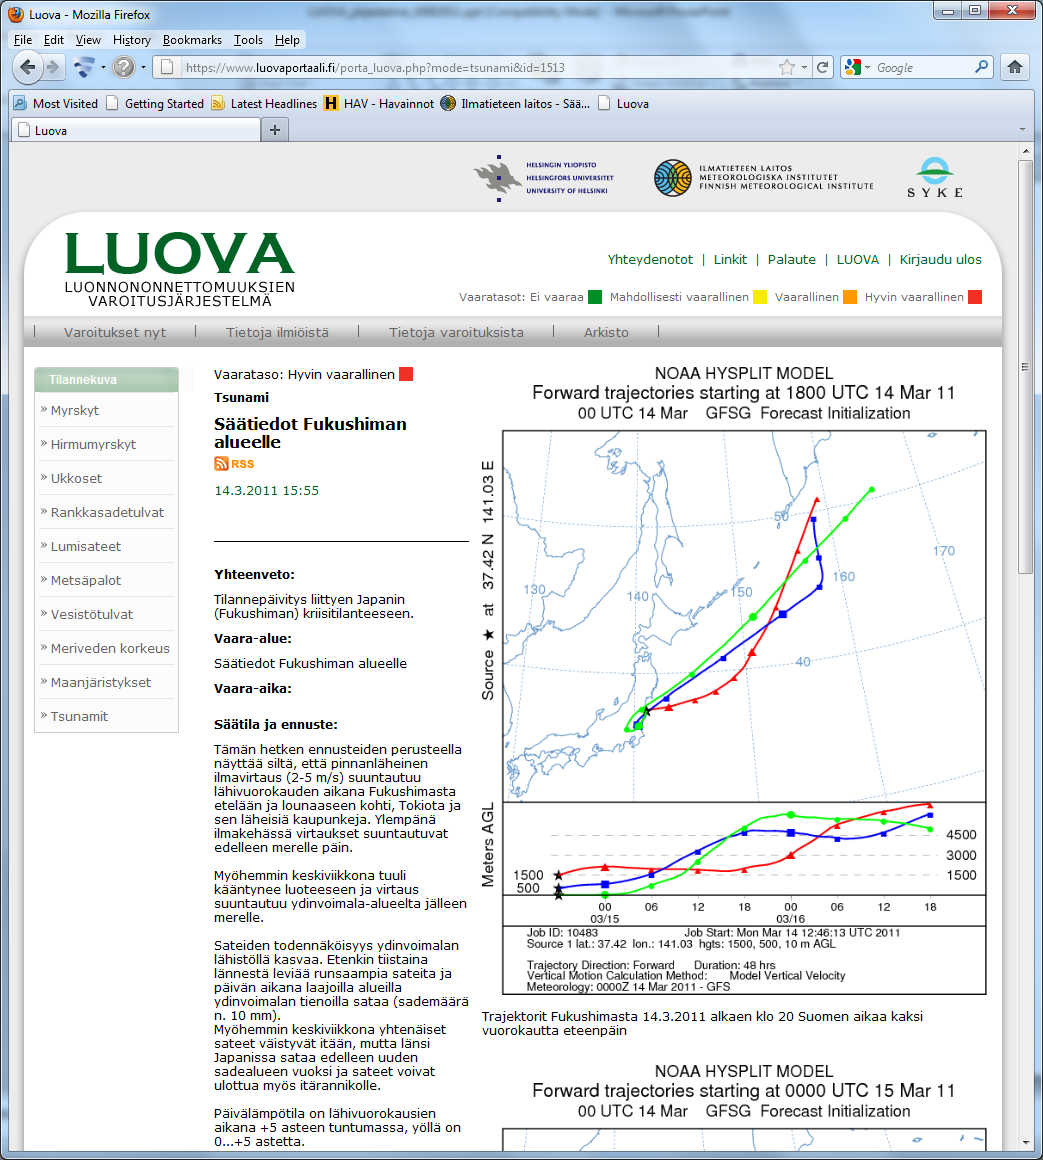Click the yellow Mahdollisesti vaarallinen legend swatch
Viewport: 1043px width, 1160px height.
coord(760,297)
